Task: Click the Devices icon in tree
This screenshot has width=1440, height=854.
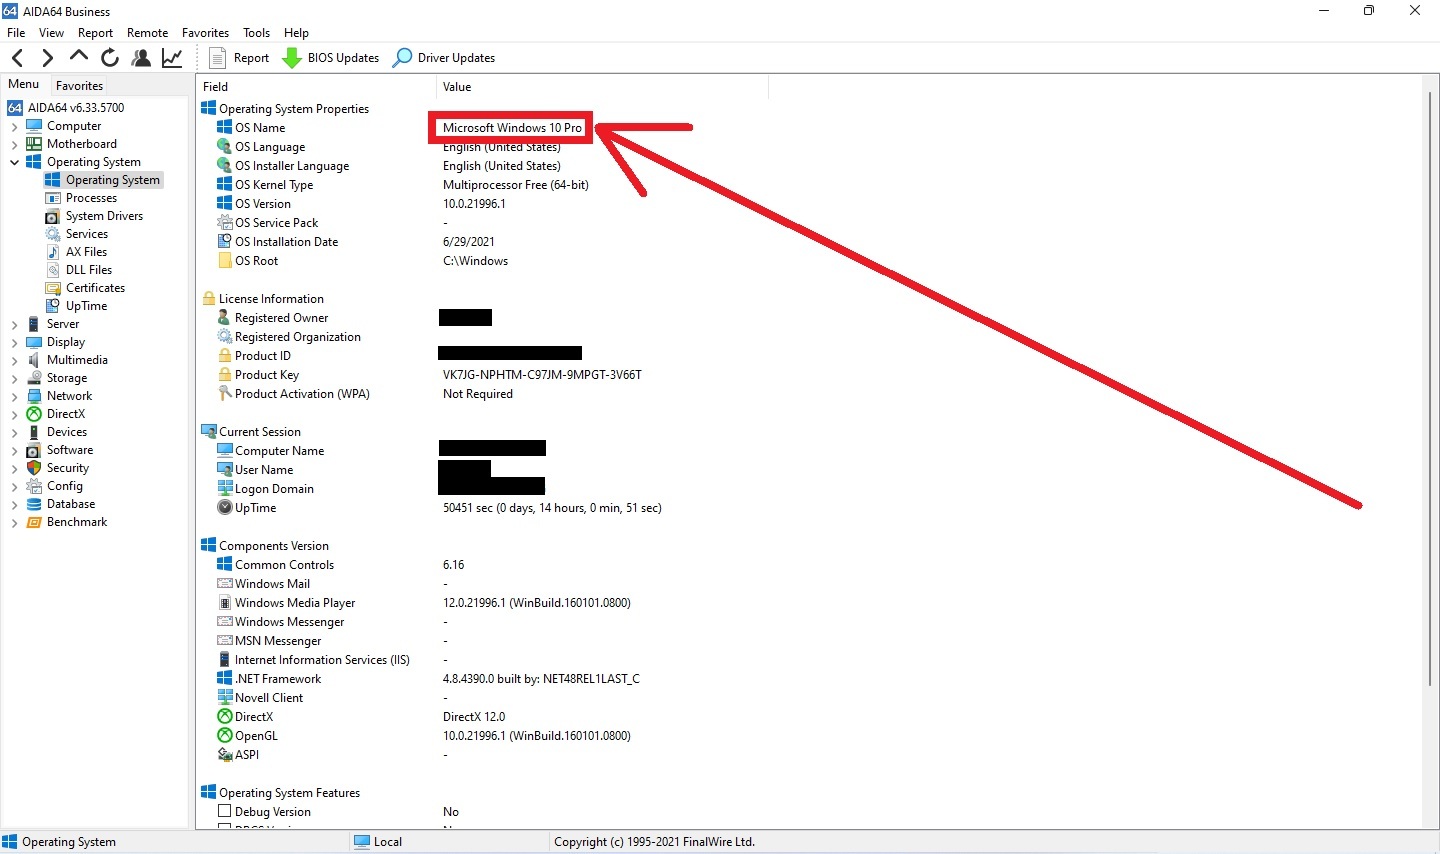Action: tap(34, 432)
